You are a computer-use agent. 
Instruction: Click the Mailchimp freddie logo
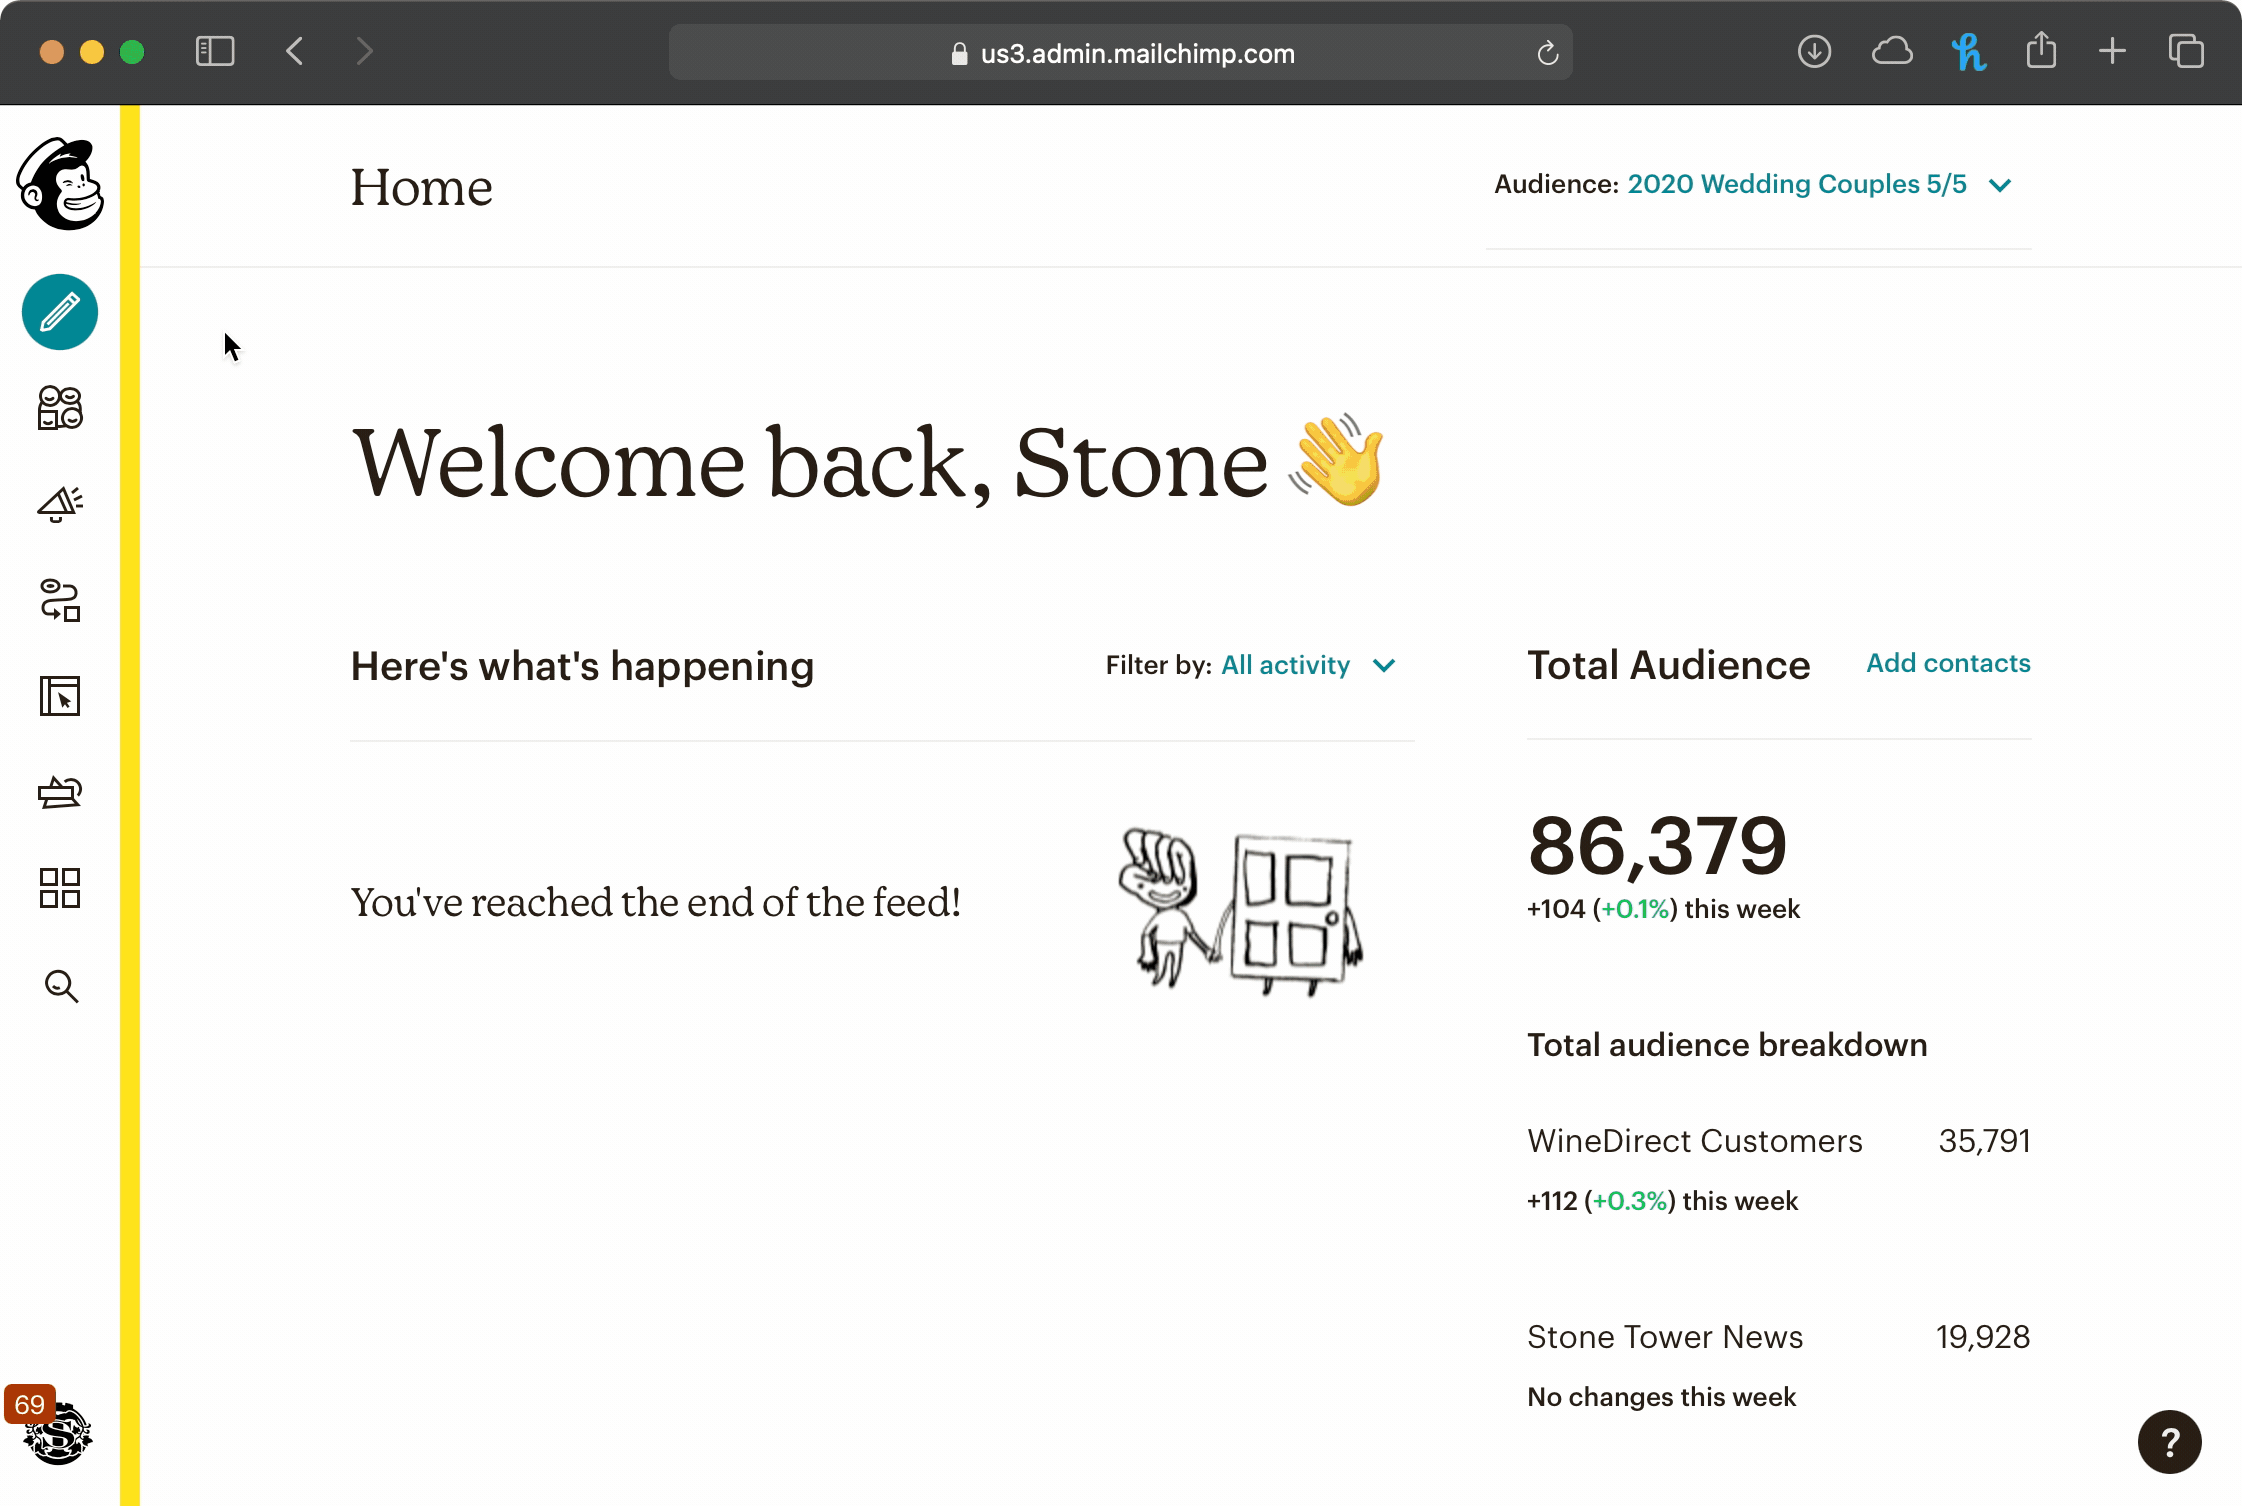(x=60, y=185)
